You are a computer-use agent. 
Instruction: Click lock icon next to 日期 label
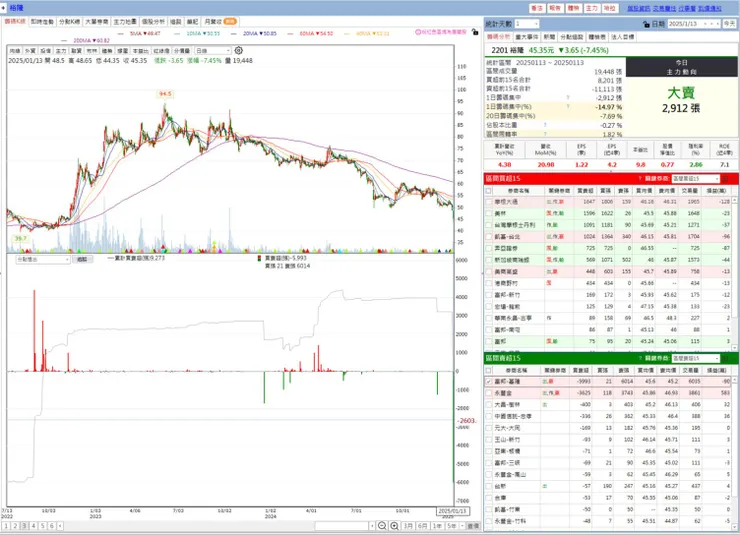[x=646, y=24]
